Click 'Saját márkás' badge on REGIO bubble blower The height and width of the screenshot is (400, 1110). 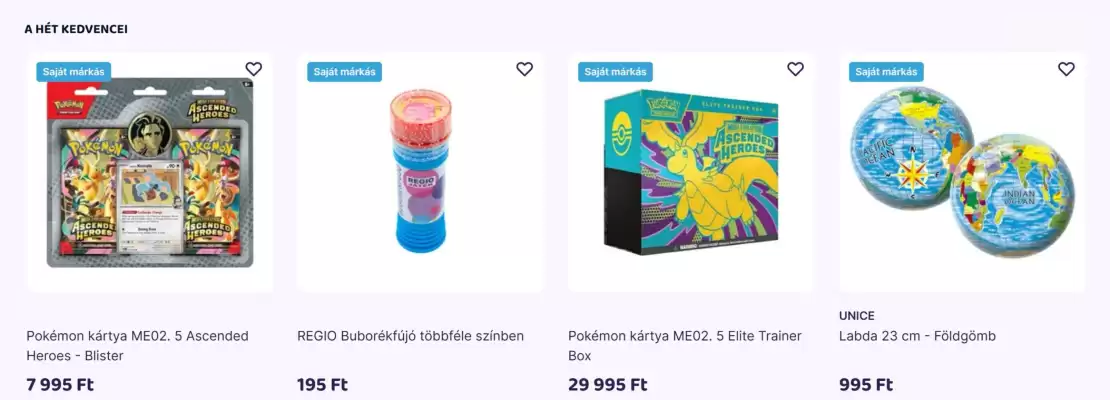point(345,71)
